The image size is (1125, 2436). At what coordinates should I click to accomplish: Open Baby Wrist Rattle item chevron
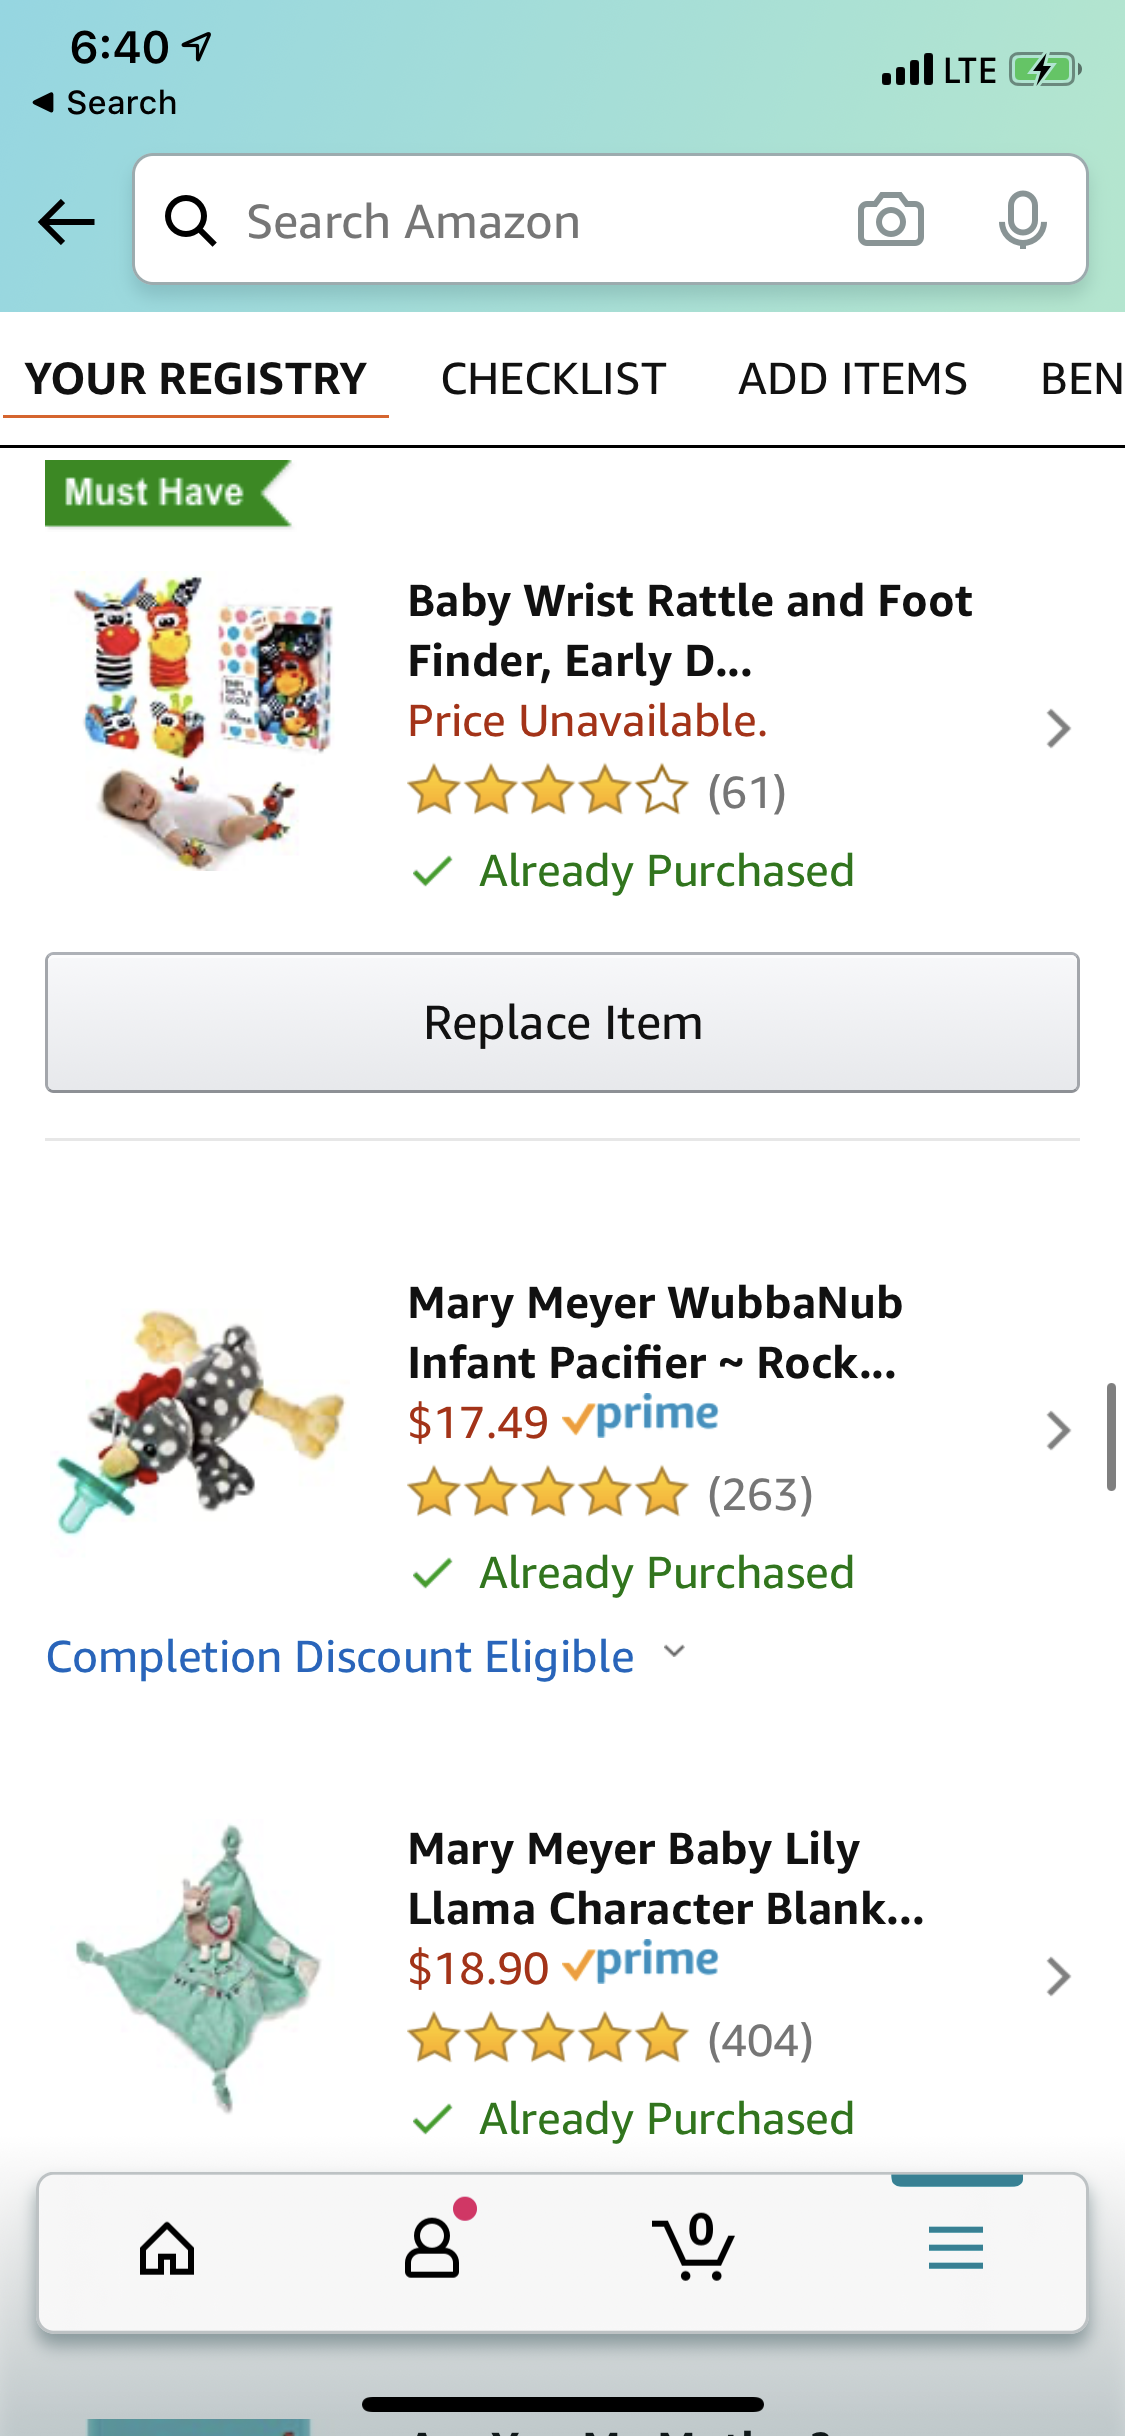1058,729
